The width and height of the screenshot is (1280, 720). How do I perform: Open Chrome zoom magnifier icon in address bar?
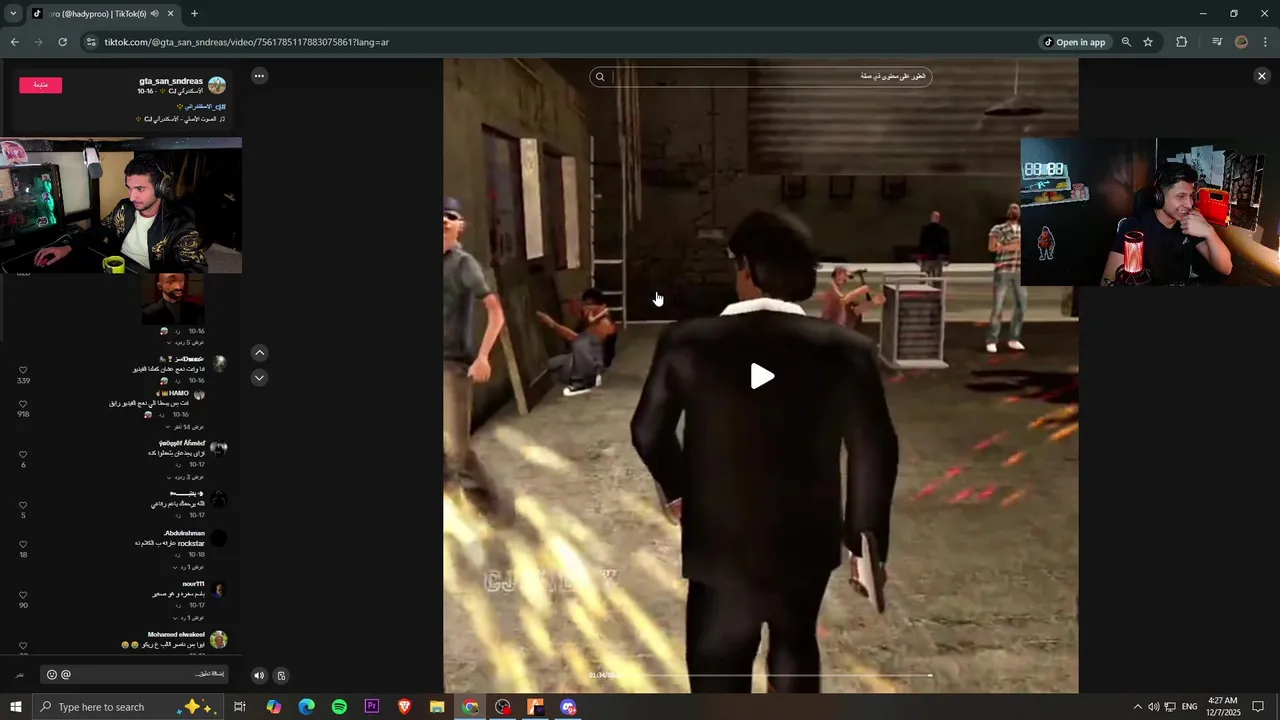(x=1126, y=42)
